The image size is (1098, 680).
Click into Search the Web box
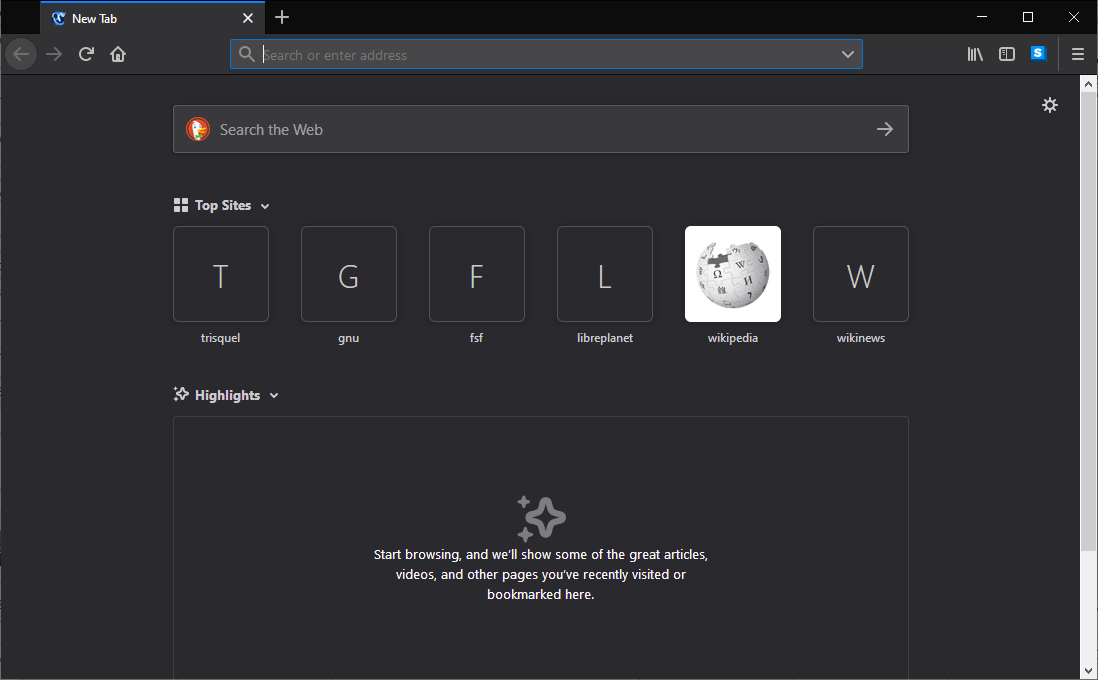tap(541, 129)
